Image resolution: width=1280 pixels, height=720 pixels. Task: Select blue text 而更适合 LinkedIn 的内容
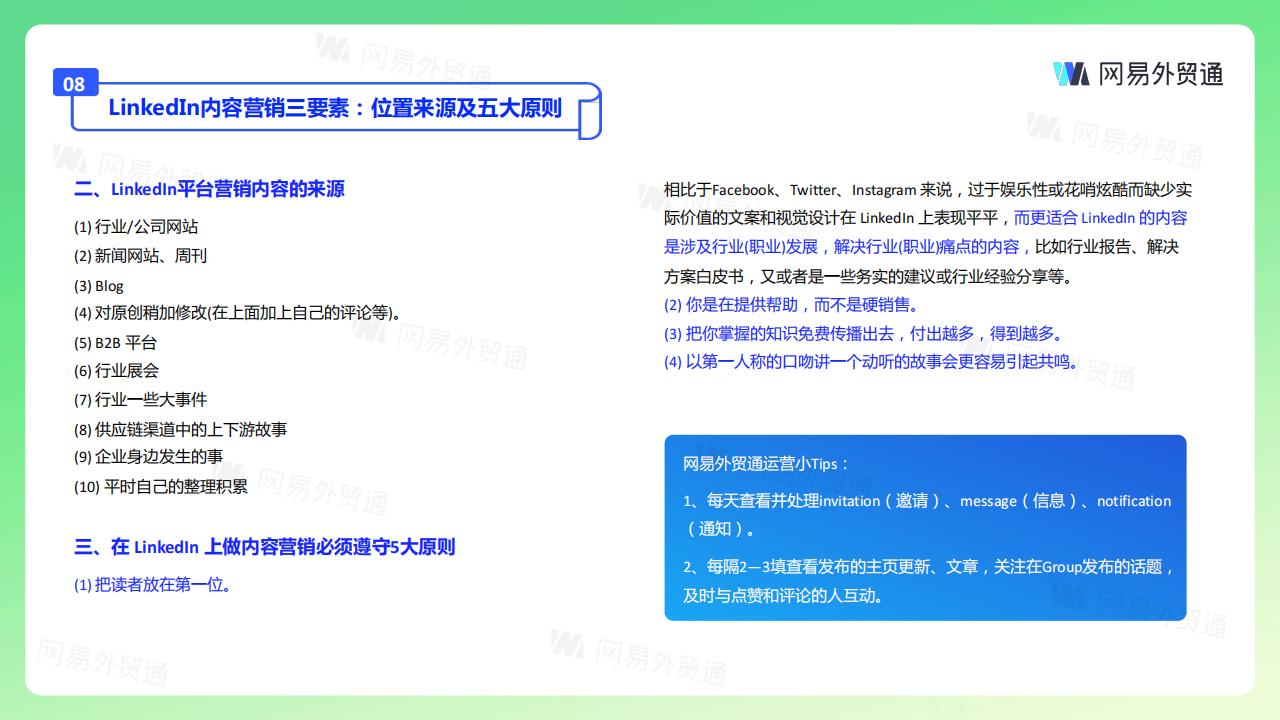[1100, 218]
